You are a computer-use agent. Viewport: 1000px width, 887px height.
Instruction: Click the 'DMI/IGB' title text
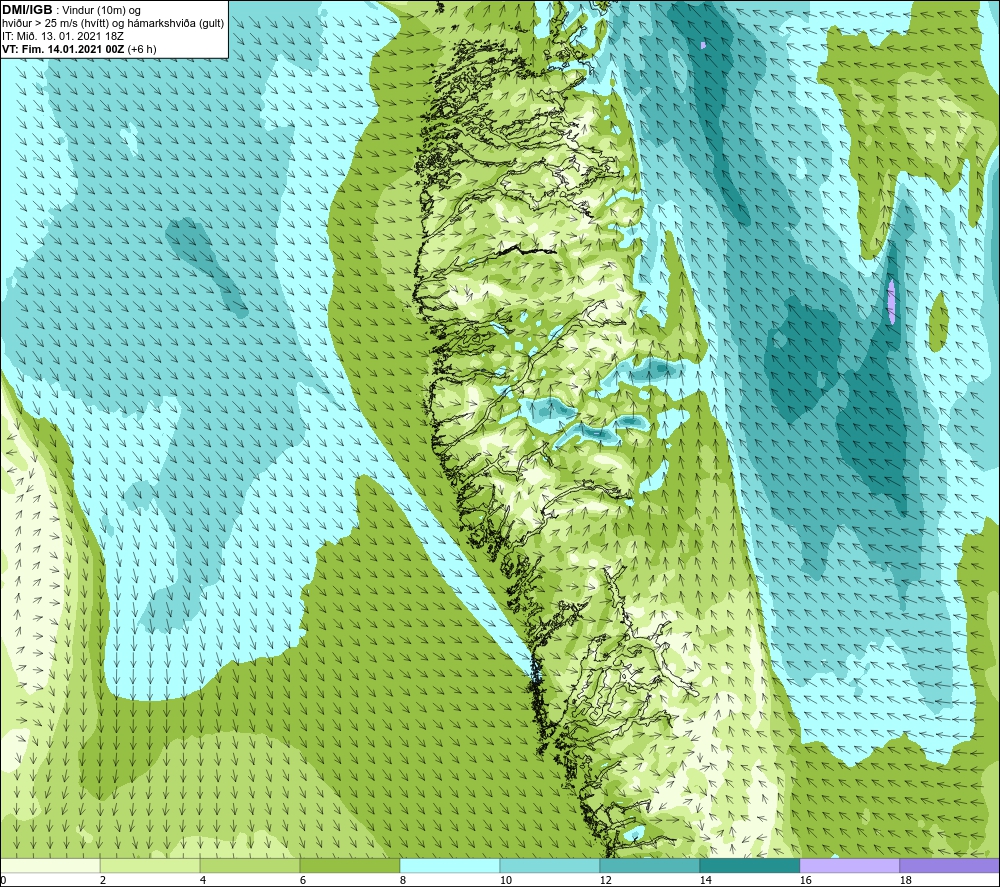27,10
